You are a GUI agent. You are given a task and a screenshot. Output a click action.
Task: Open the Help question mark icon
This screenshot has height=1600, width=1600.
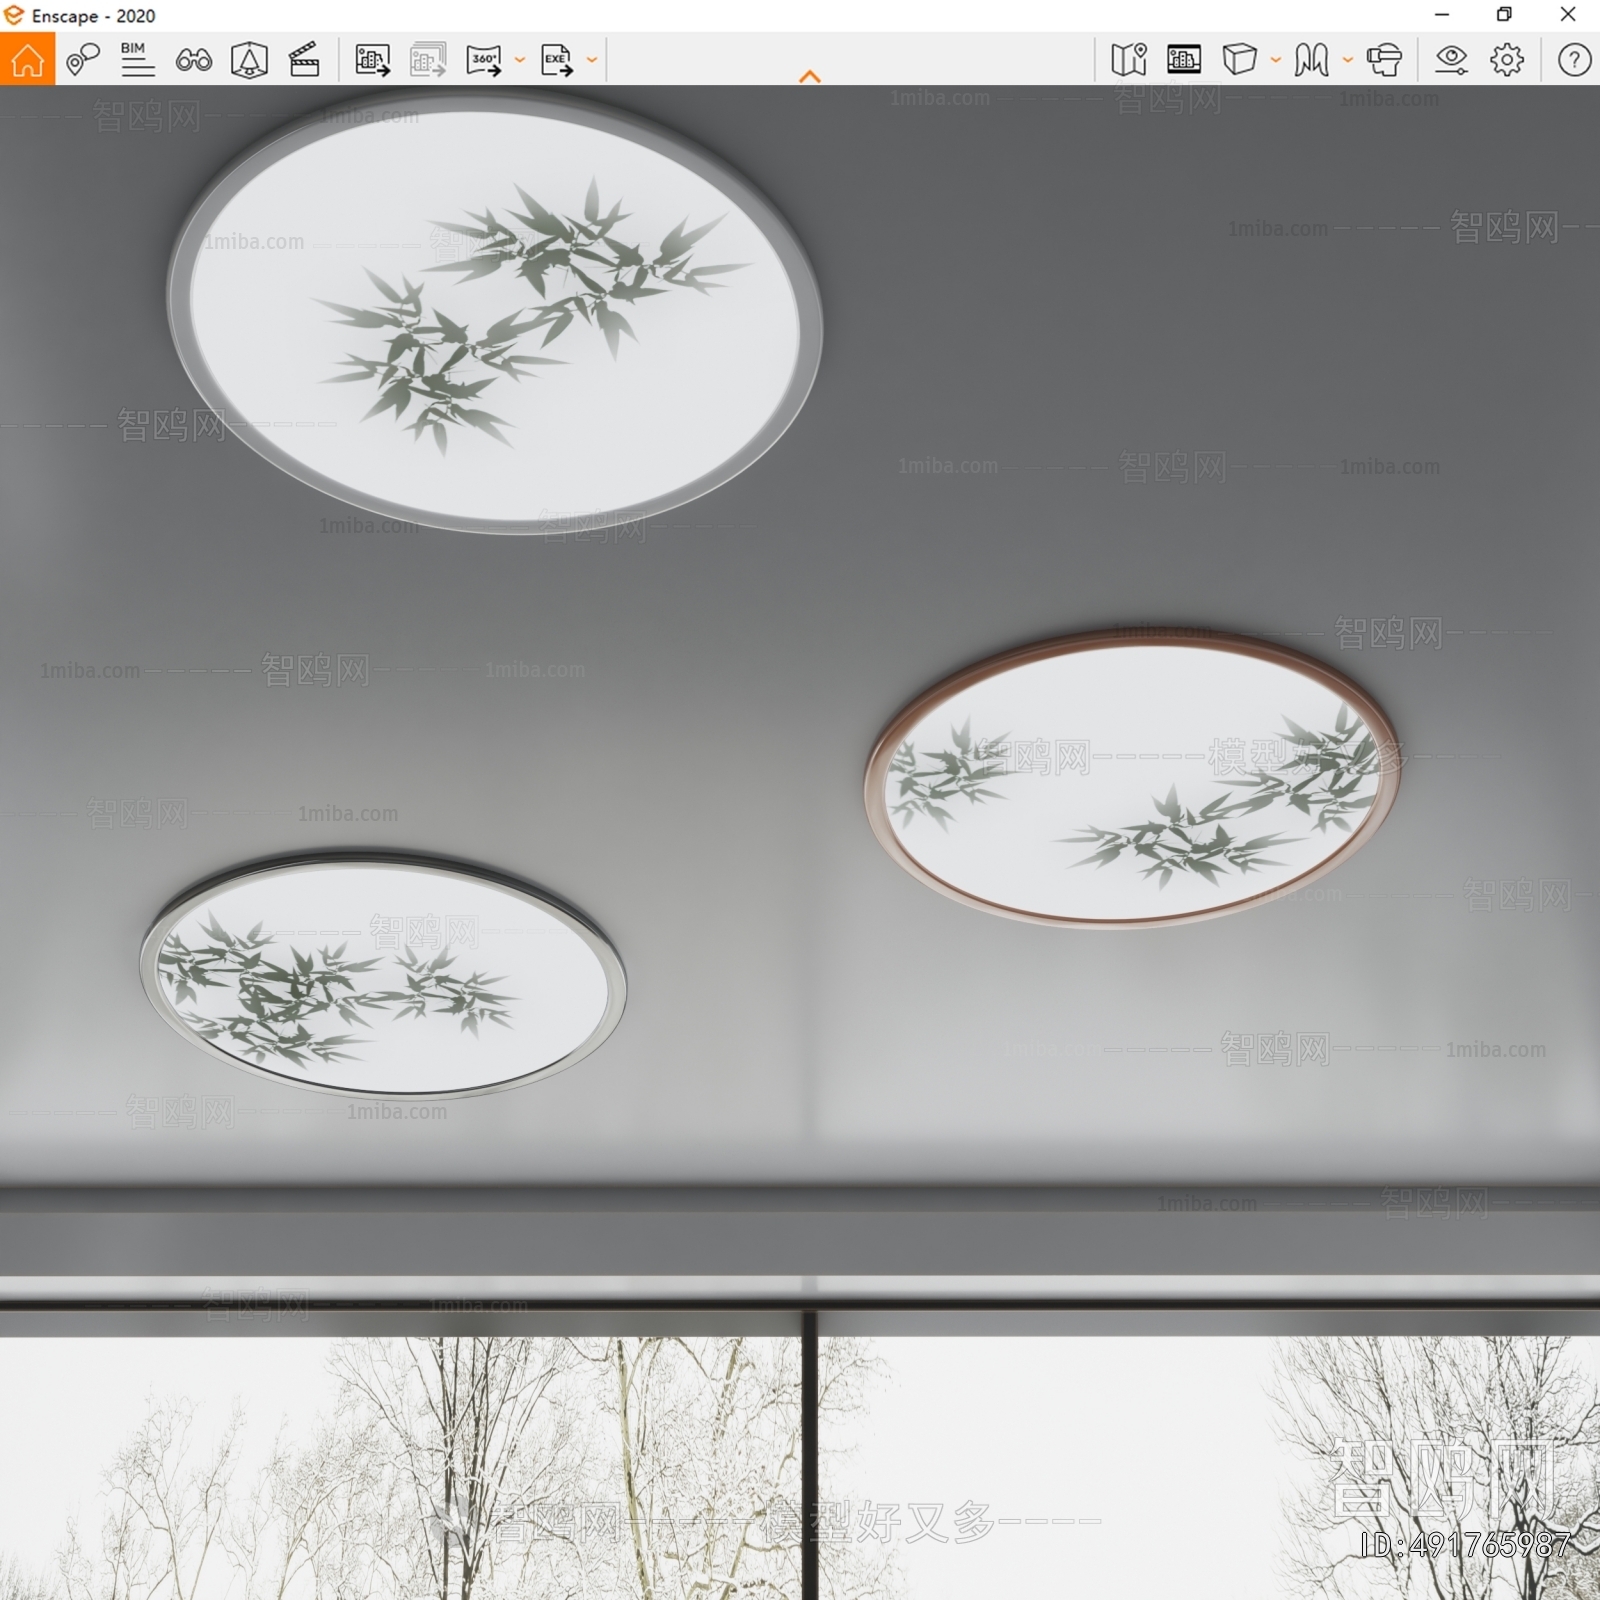[1574, 60]
